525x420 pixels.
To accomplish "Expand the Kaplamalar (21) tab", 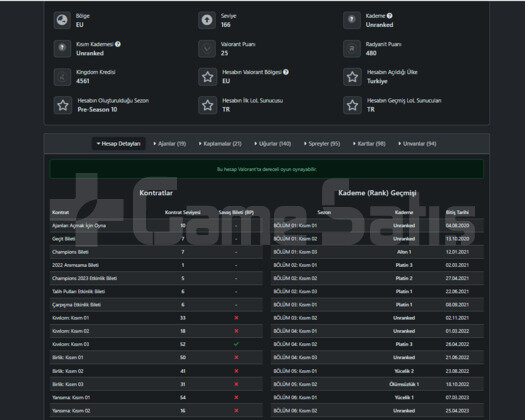I will click(x=220, y=144).
